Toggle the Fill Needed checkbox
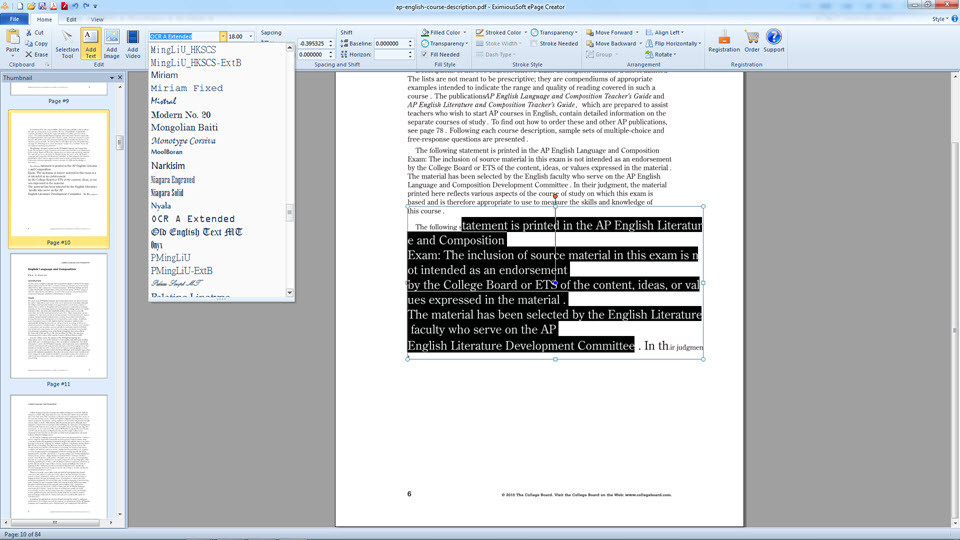 click(x=424, y=54)
